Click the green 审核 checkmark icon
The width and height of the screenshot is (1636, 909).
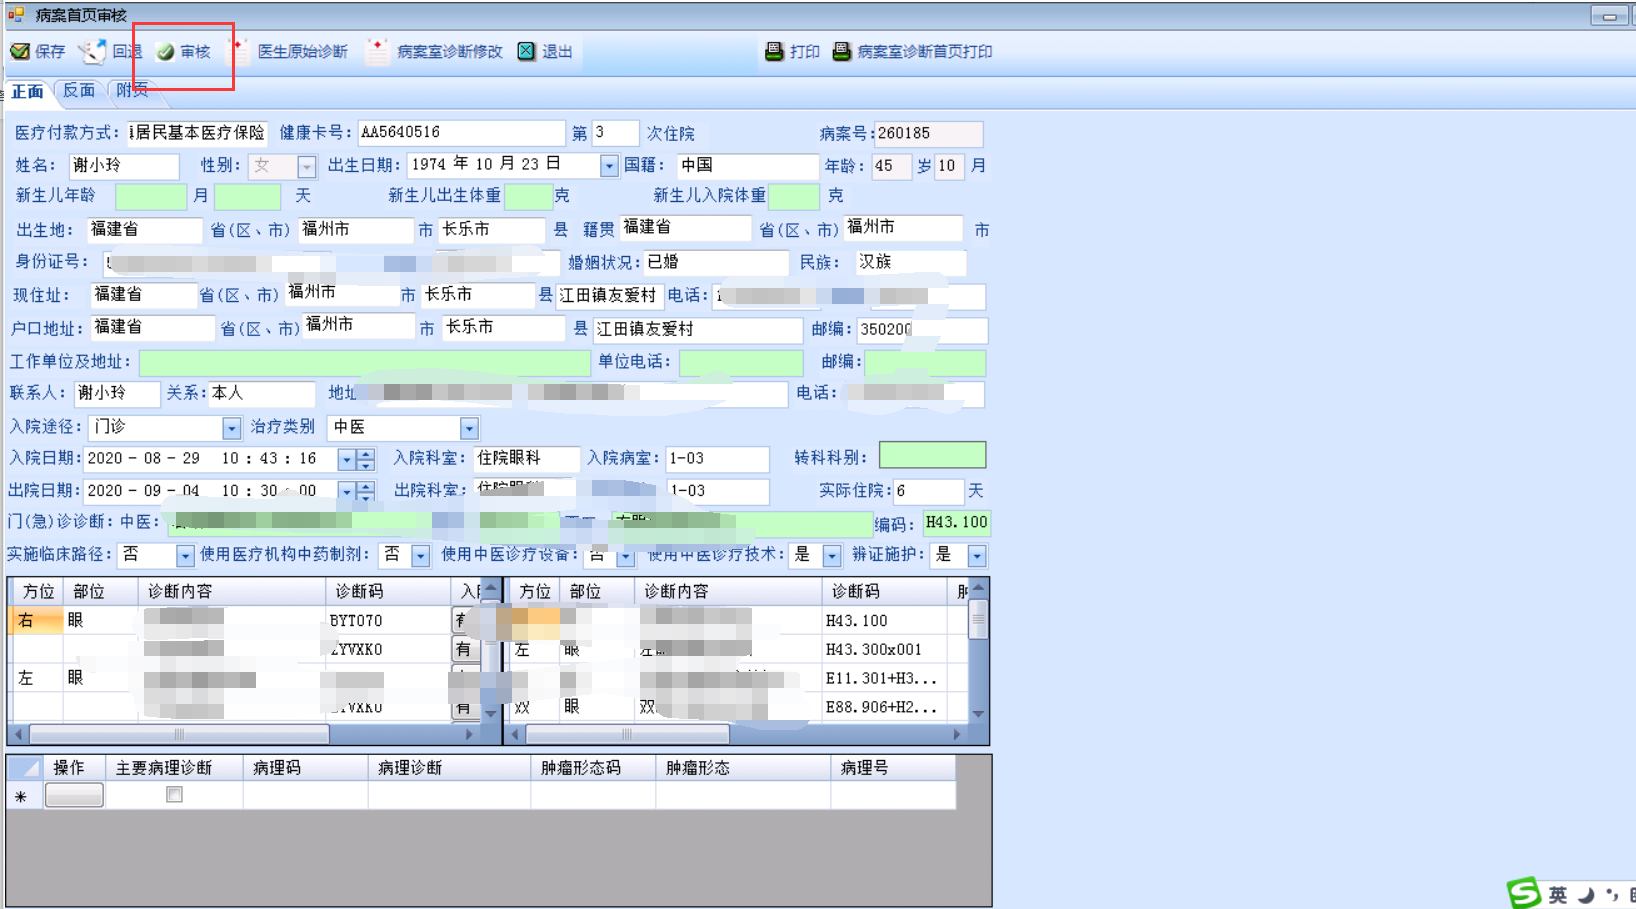166,52
